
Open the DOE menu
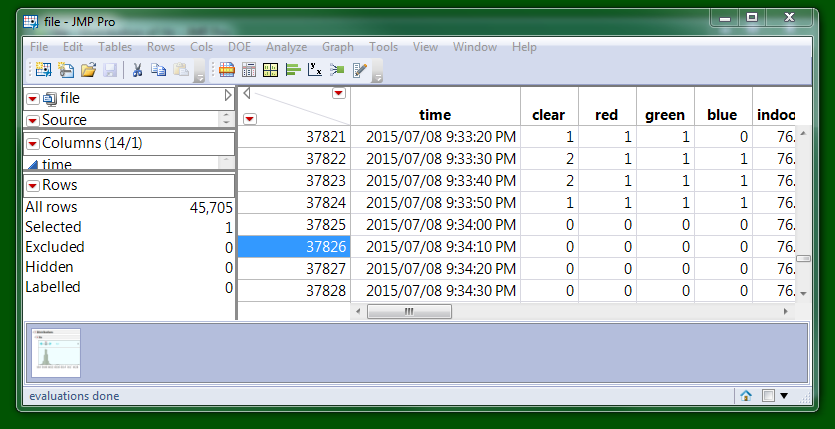click(x=240, y=47)
